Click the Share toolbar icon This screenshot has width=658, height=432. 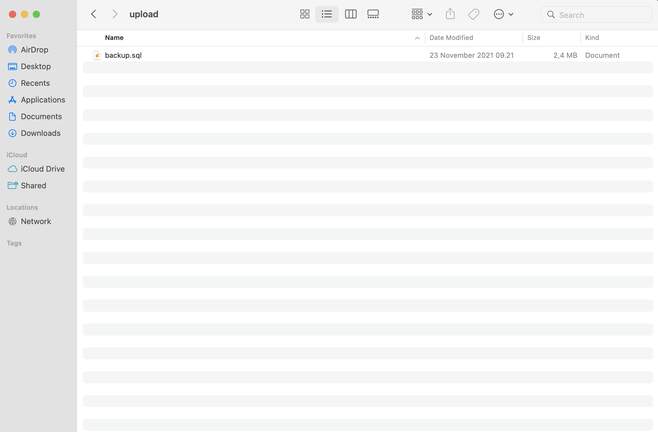pyautogui.click(x=450, y=14)
